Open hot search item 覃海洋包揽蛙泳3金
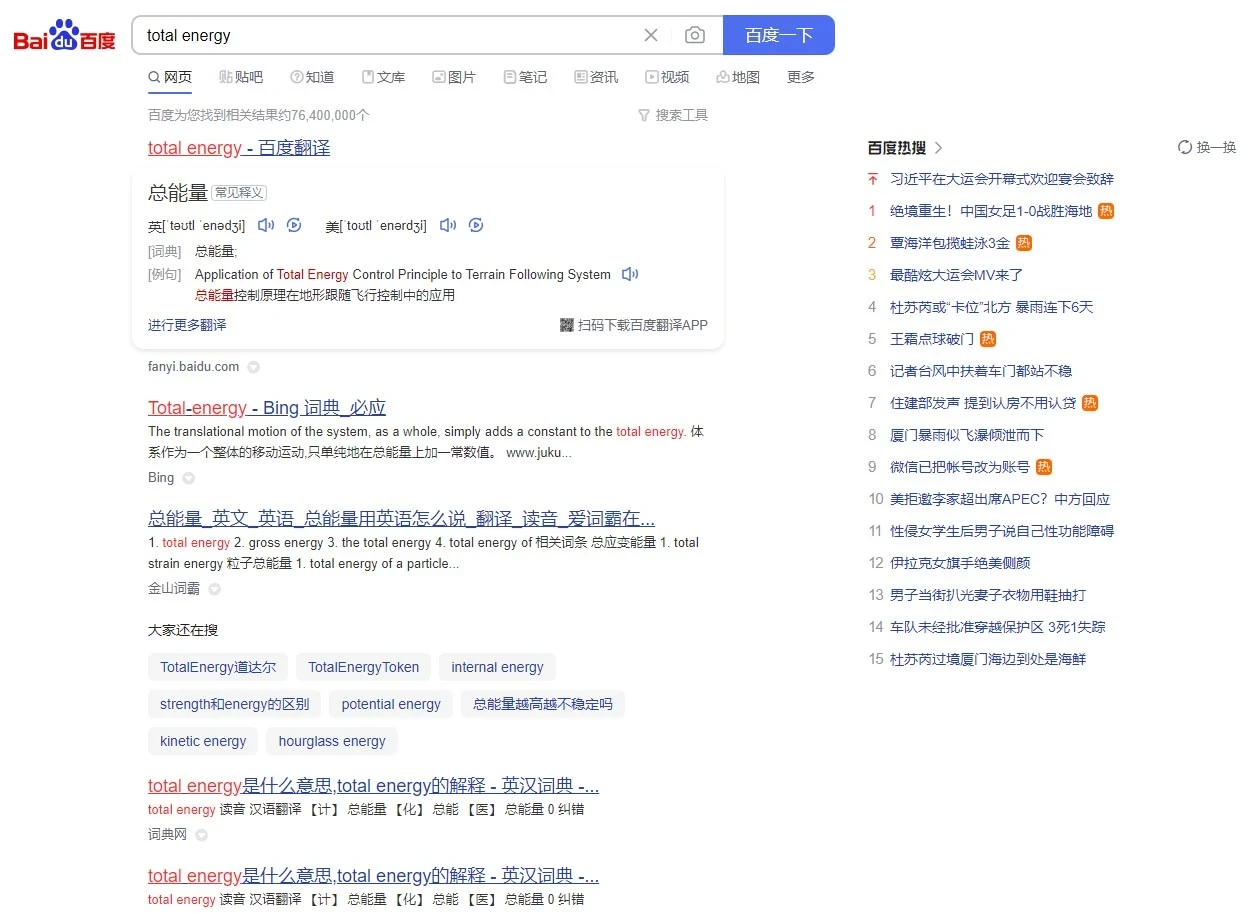 click(948, 243)
